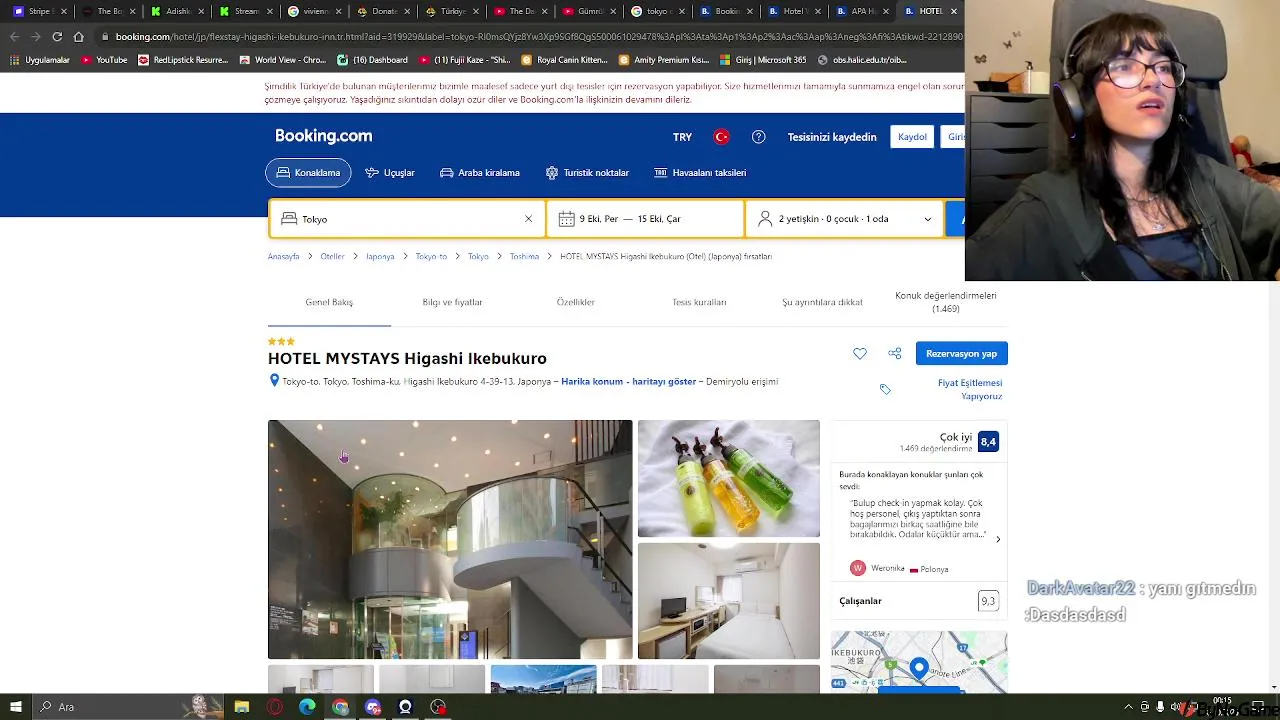Show the next guest review with the arrow
The image size is (1280, 720).
997,540
